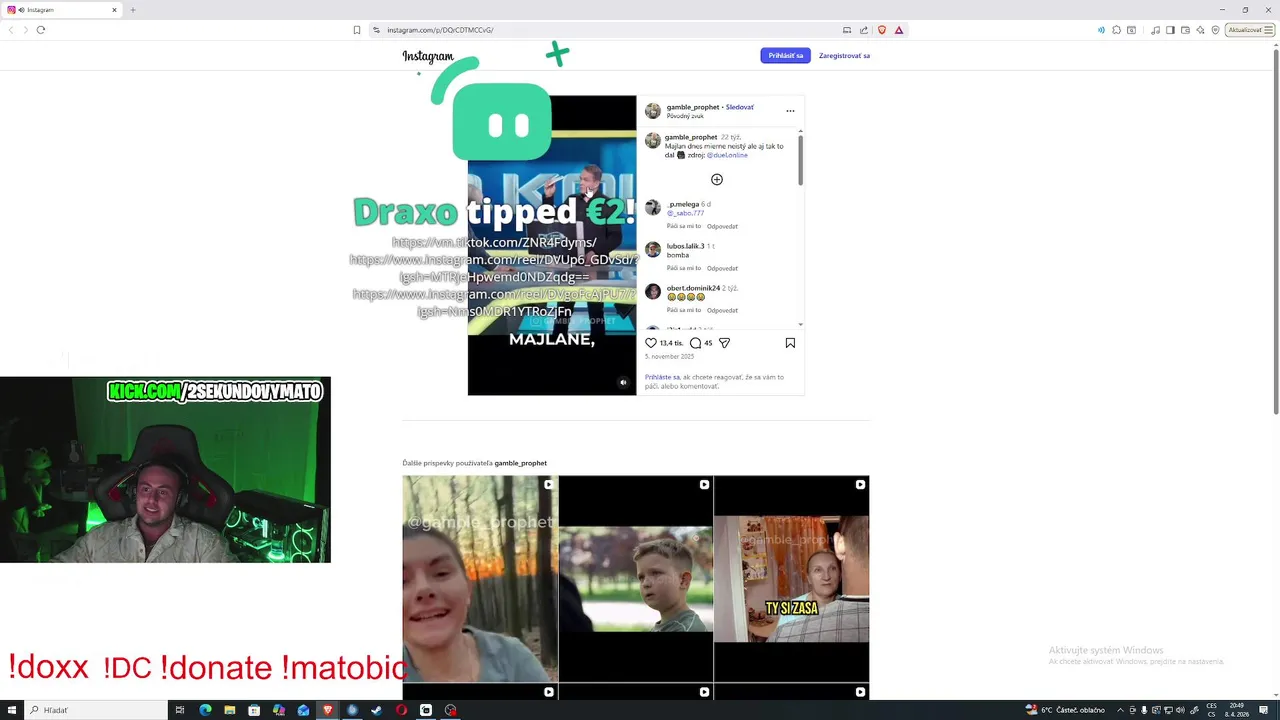Select the Instagram browser tab
Image resolution: width=1280 pixels, height=720 pixels.
pyautogui.click(x=62, y=10)
